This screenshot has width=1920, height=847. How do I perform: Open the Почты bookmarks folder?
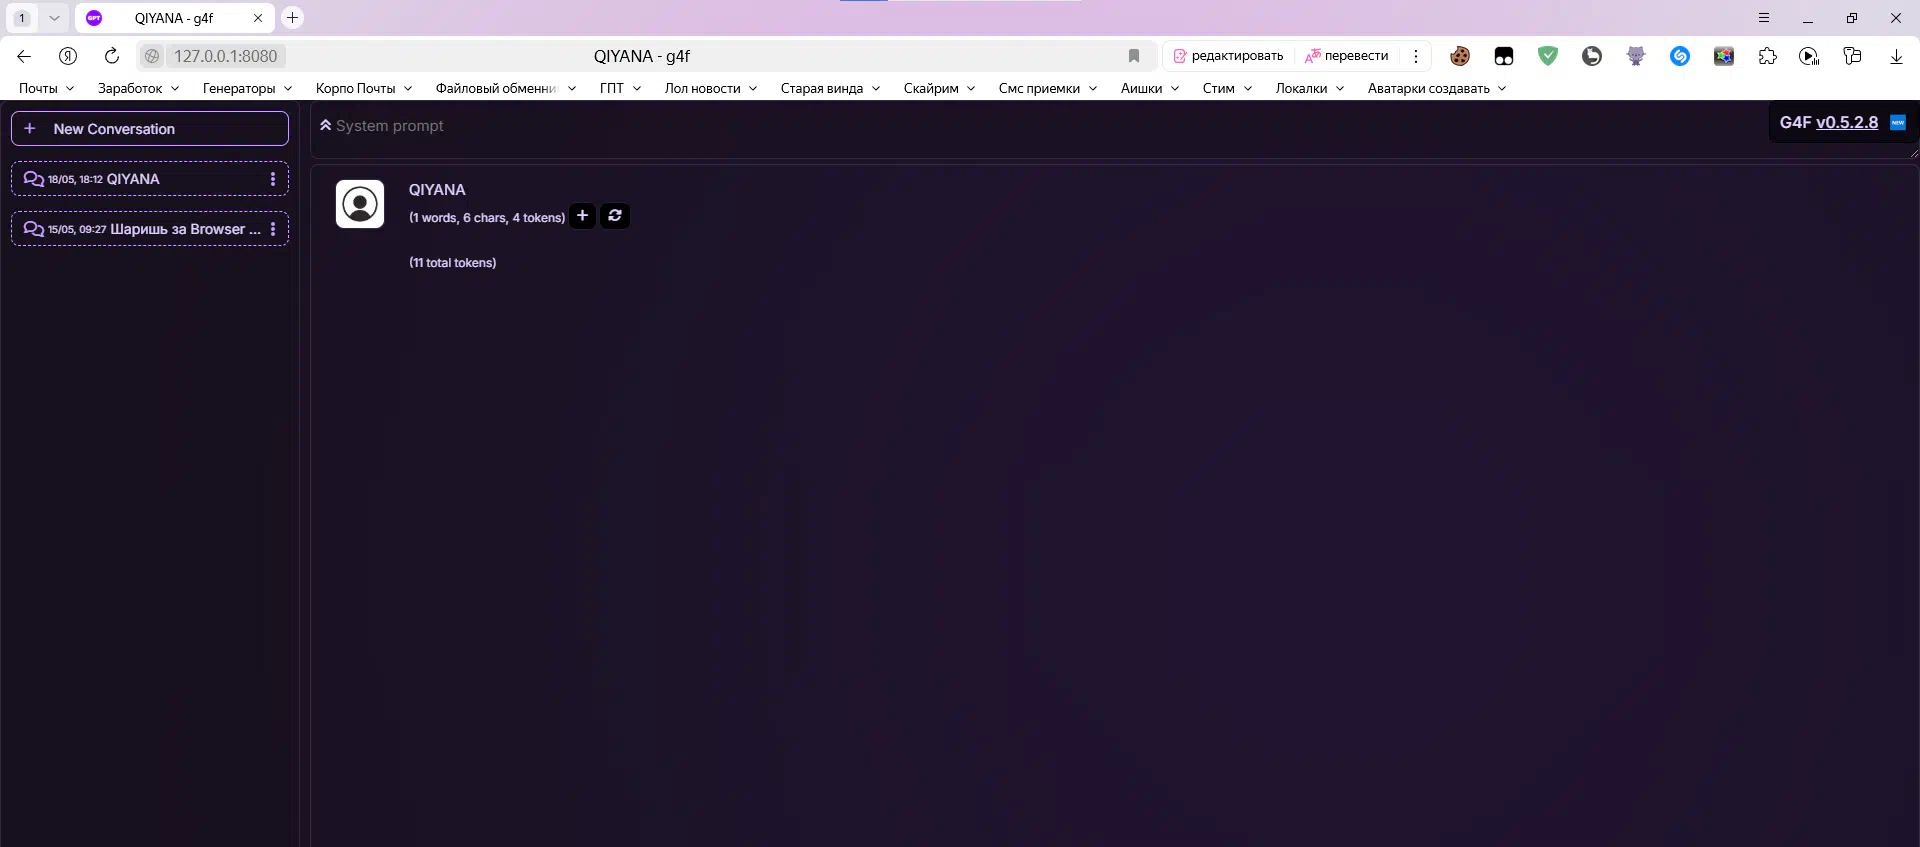click(46, 88)
